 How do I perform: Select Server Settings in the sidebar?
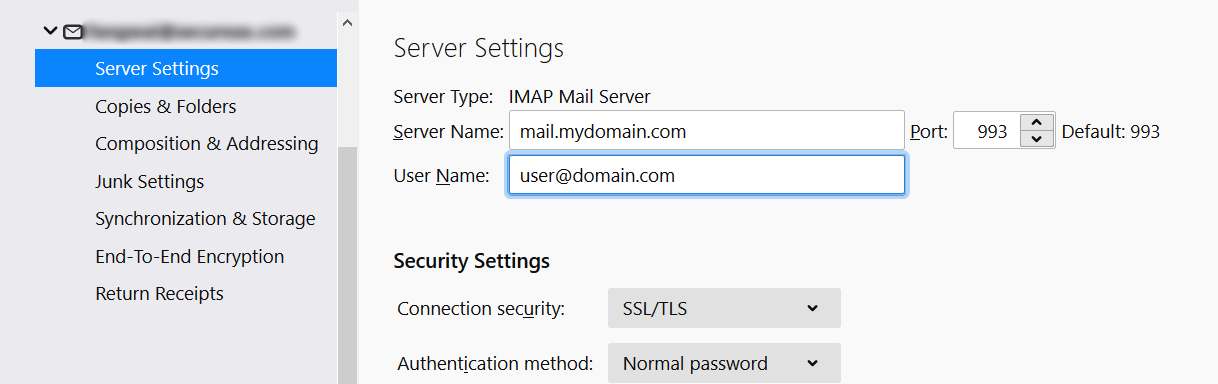(186, 69)
